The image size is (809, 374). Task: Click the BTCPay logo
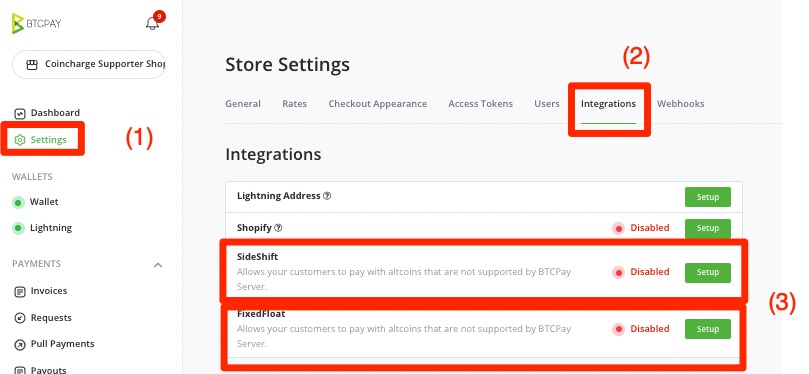click(x=36, y=23)
